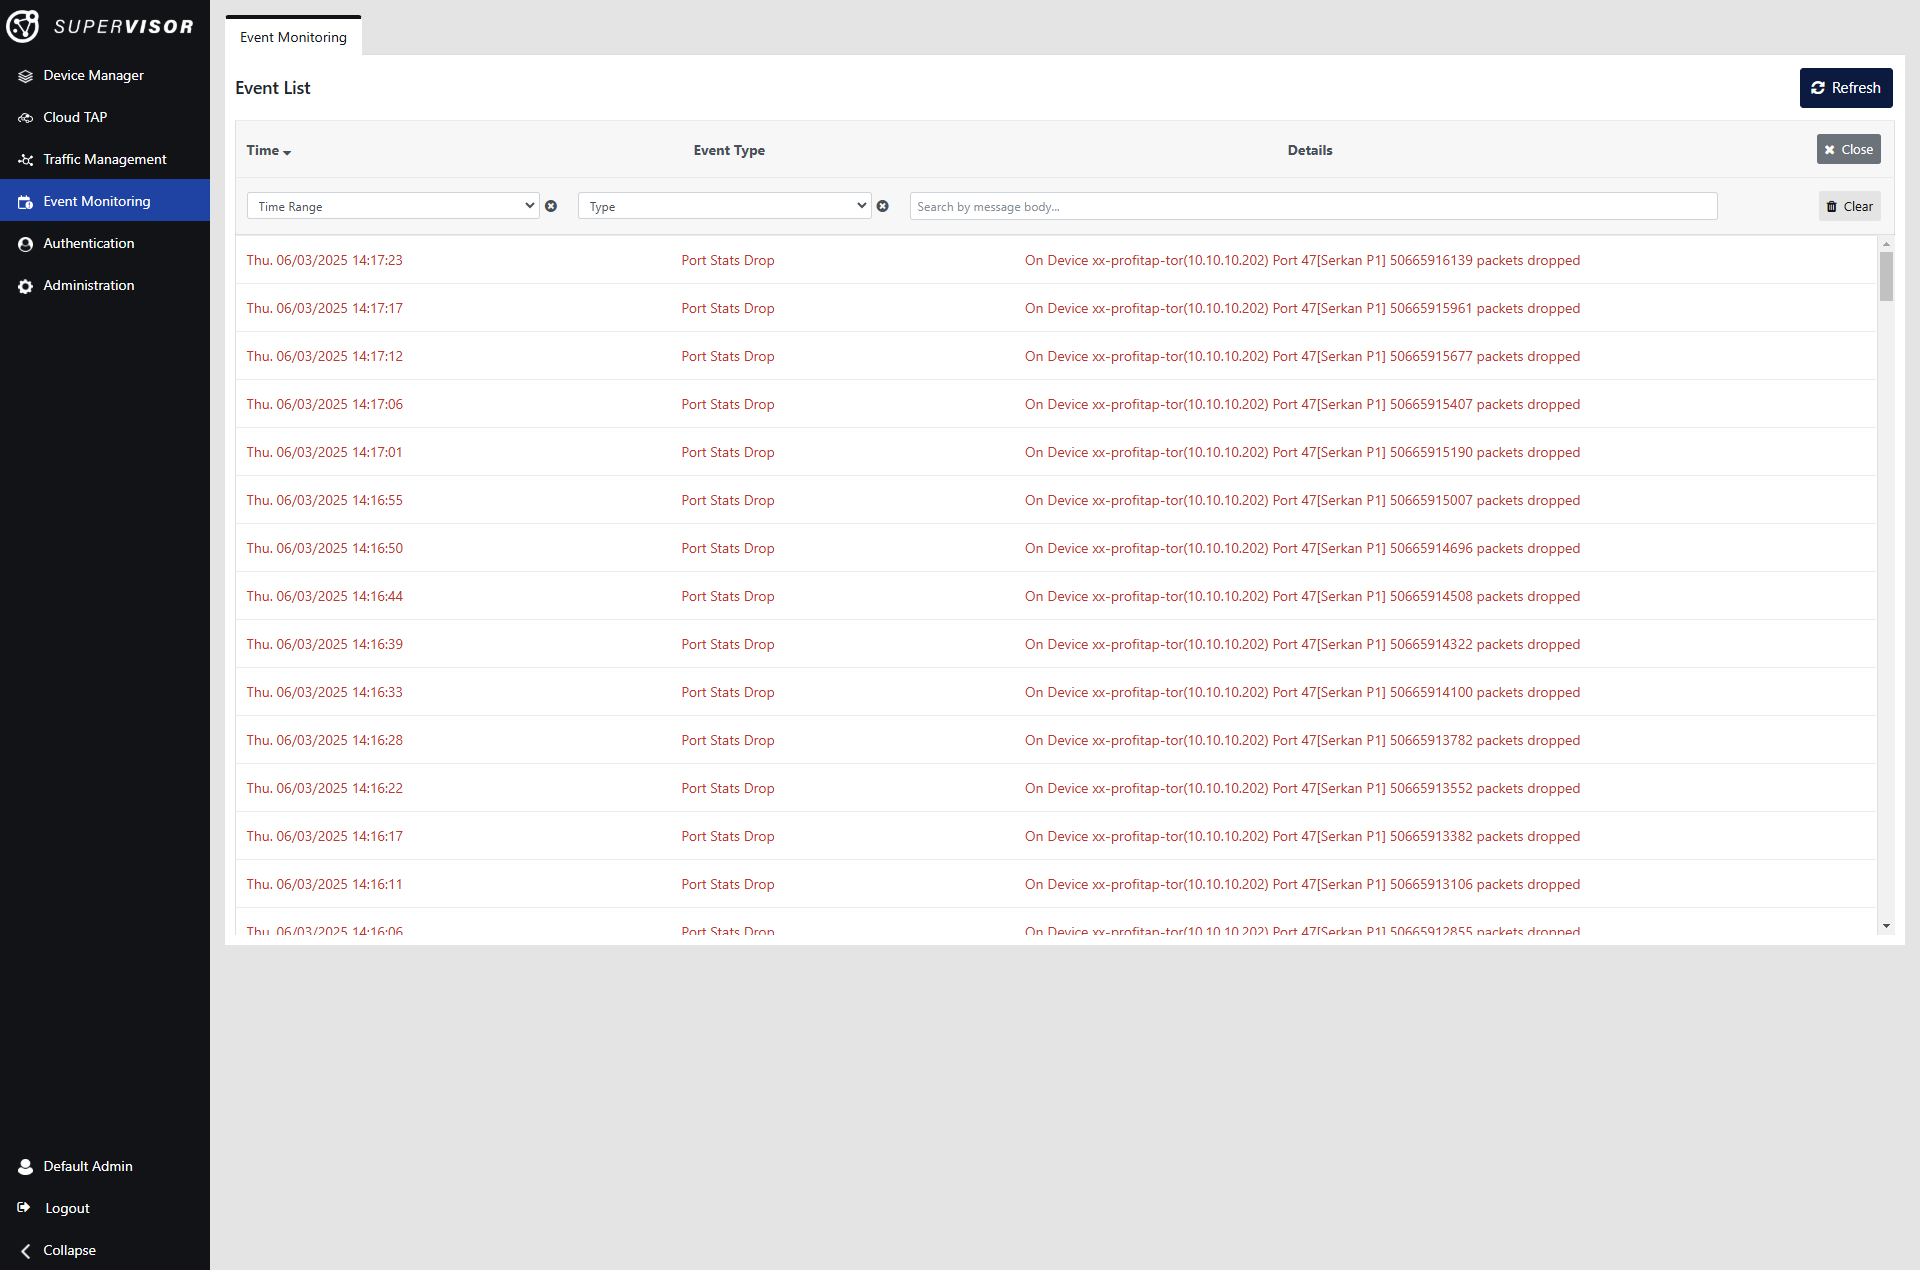Open the Time Range dropdown
The image size is (1920, 1270).
(x=393, y=206)
